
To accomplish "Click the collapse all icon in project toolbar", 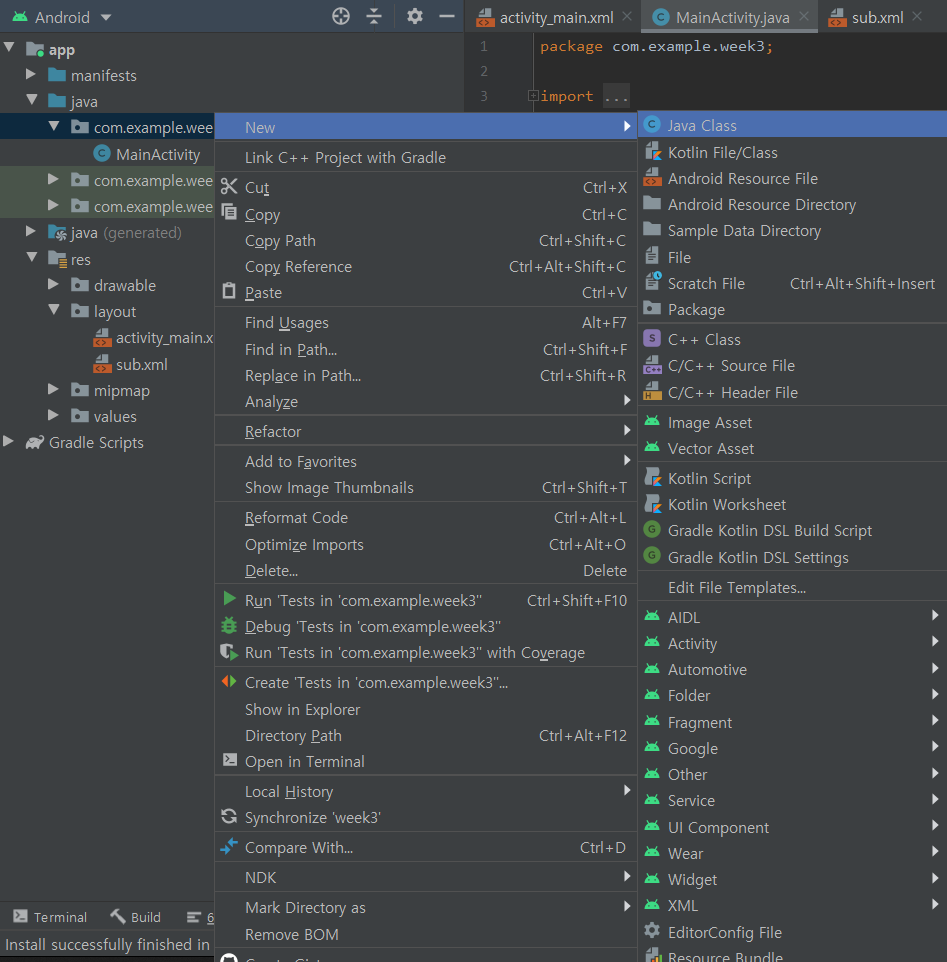I will tap(374, 17).
